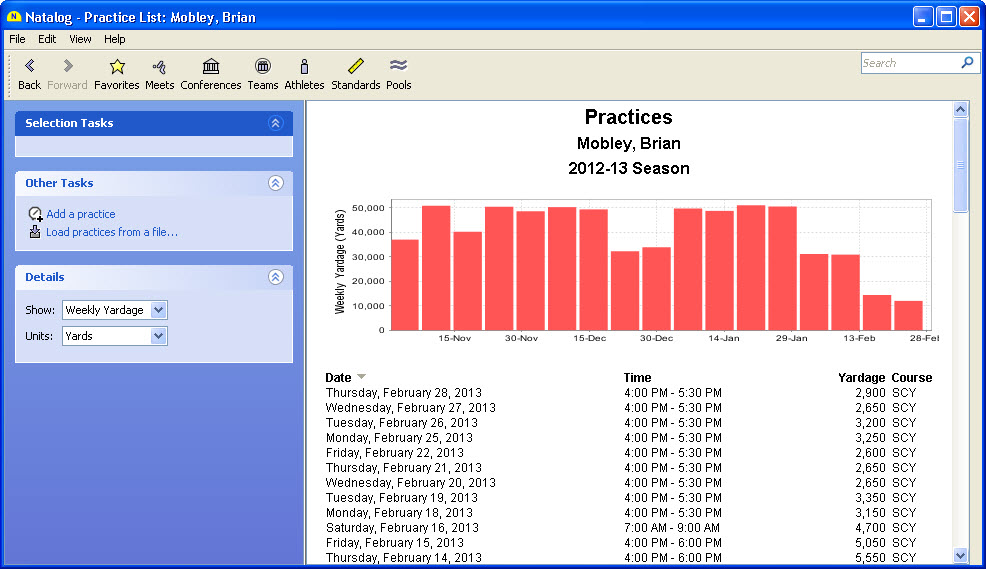
Task: Open the Show Weekly Yardage dropdown
Action: point(158,310)
